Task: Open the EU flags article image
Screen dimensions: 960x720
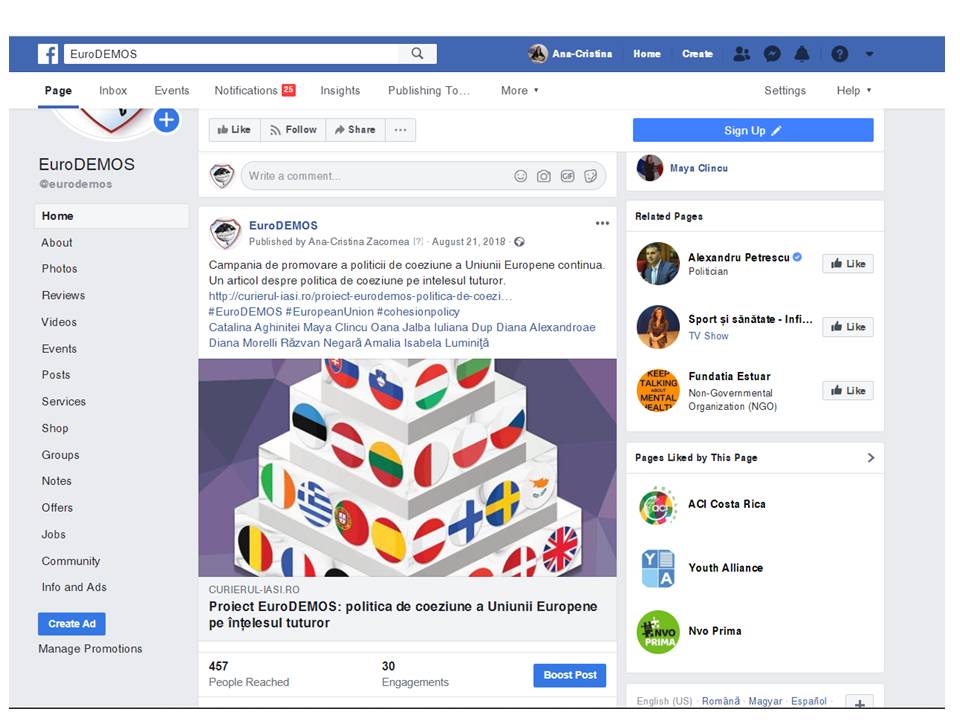Action: (407, 468)
